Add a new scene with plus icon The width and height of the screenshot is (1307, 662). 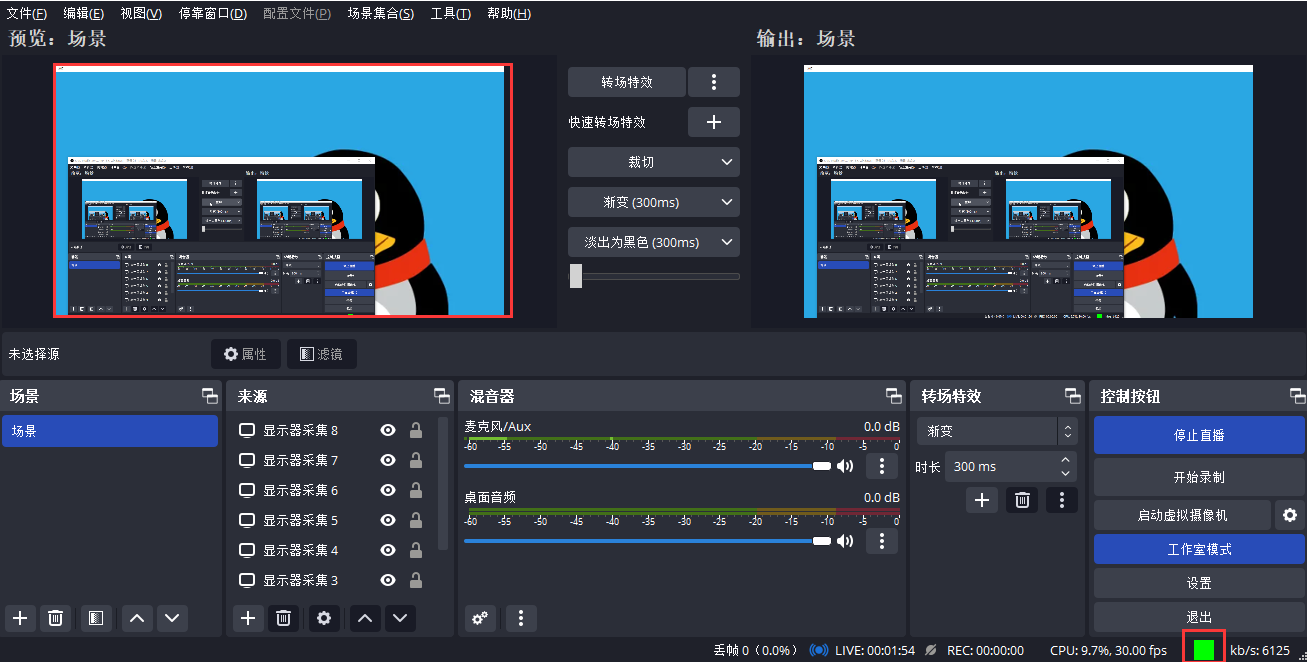tap(20, 618)
